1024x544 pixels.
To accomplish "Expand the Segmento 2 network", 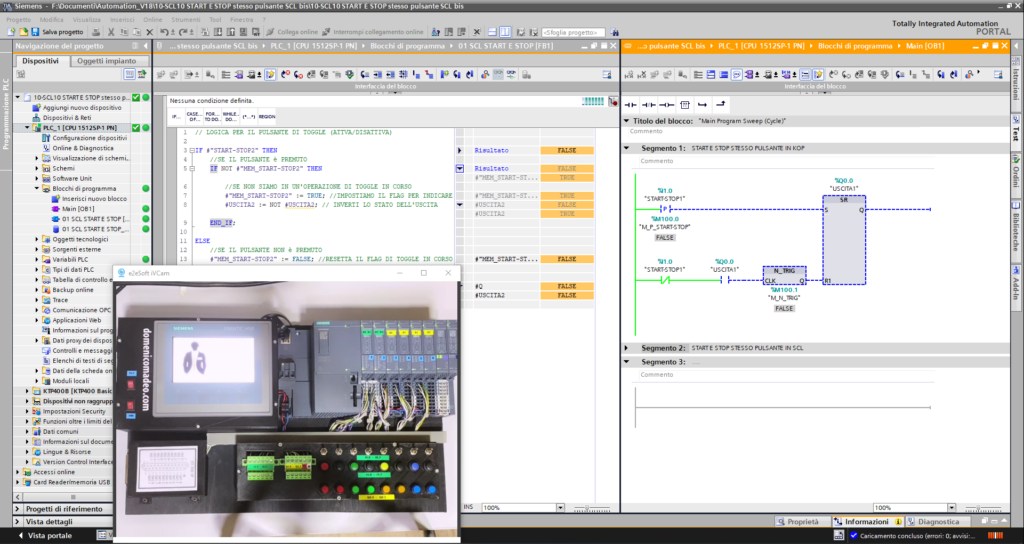I will pyautogui.click(x=628, y=347).
